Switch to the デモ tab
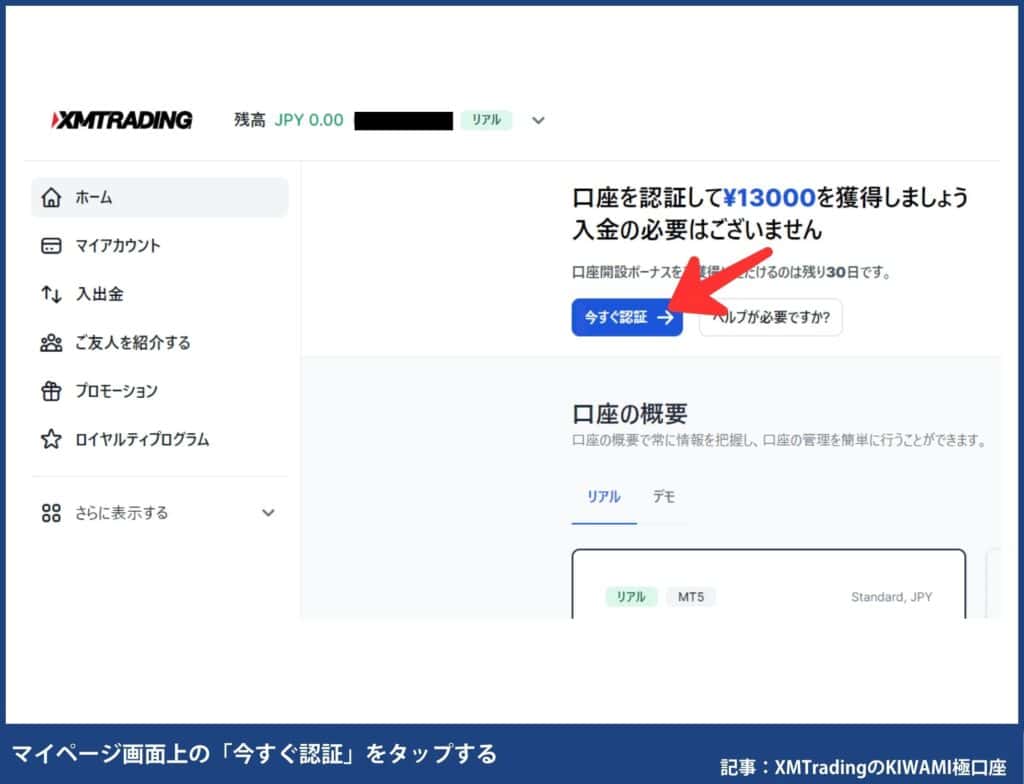This screenshot has height=784, width=1024. [664, 497]
